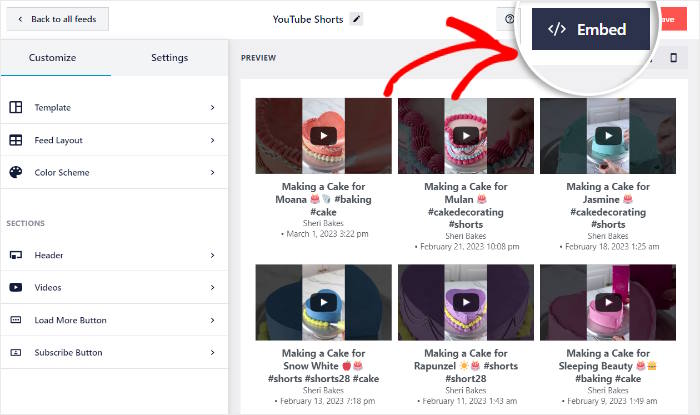This screenshot has height=415, width=700.
Task: Click the Color Scheme palette icon
Action: 16,172
